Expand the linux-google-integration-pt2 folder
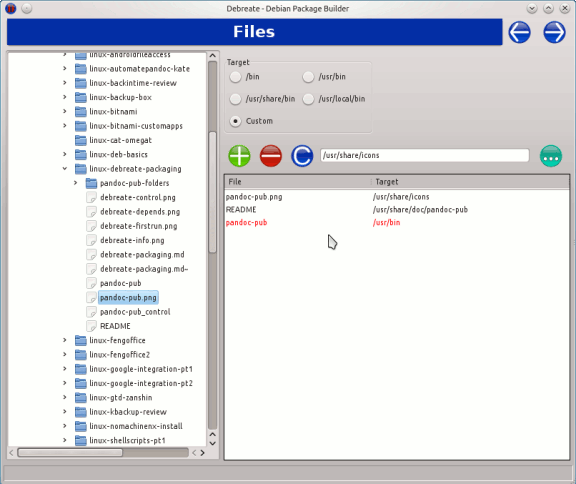576x484 pixels. (x=65, y=383)
